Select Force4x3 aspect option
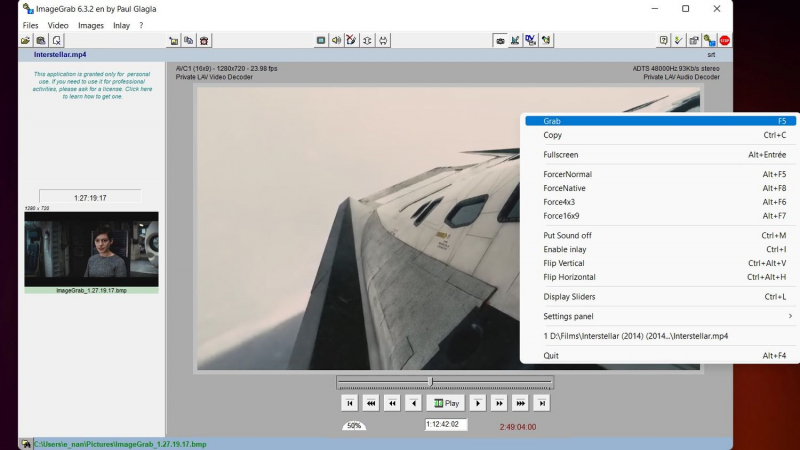The width and height of the screenshot is (800, 450). (660, 202)
